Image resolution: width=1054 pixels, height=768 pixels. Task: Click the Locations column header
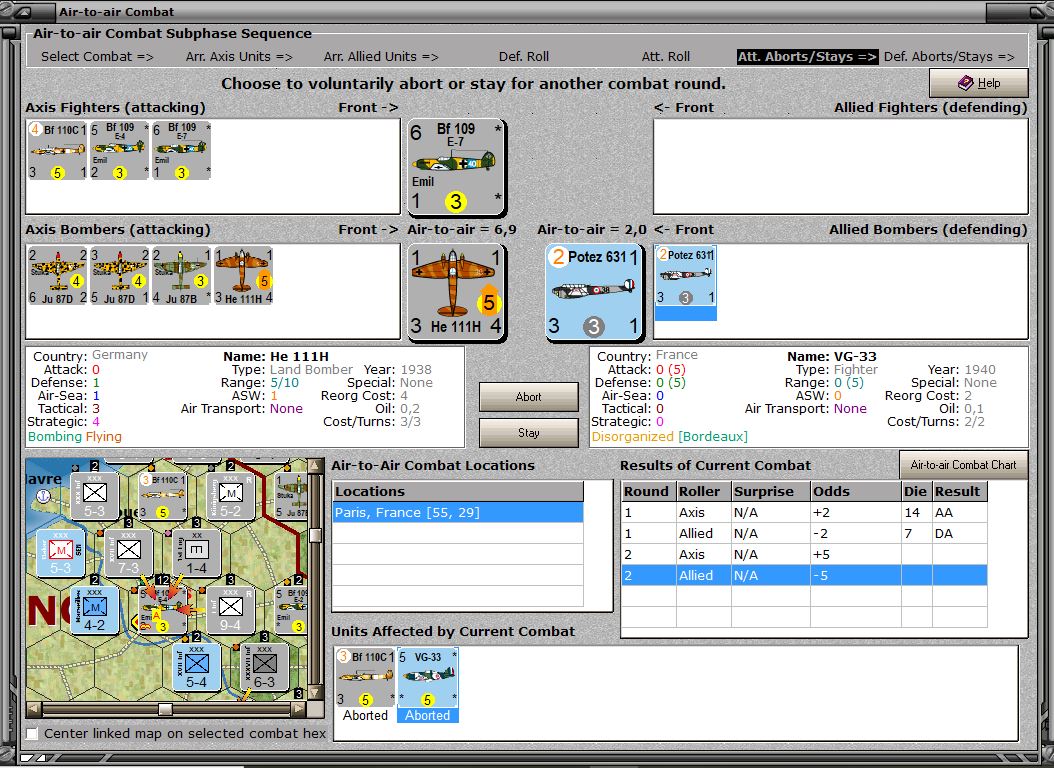pyautogui.click(x=458, y=491)
